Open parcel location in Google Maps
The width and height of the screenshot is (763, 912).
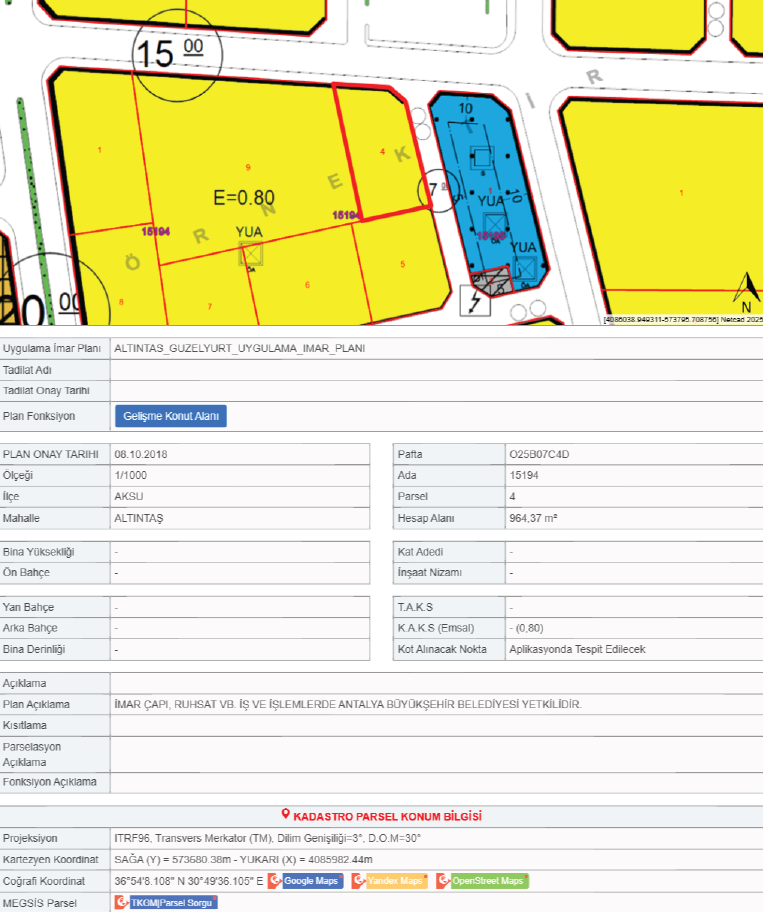pyautogui.click(x=306, y=881)
